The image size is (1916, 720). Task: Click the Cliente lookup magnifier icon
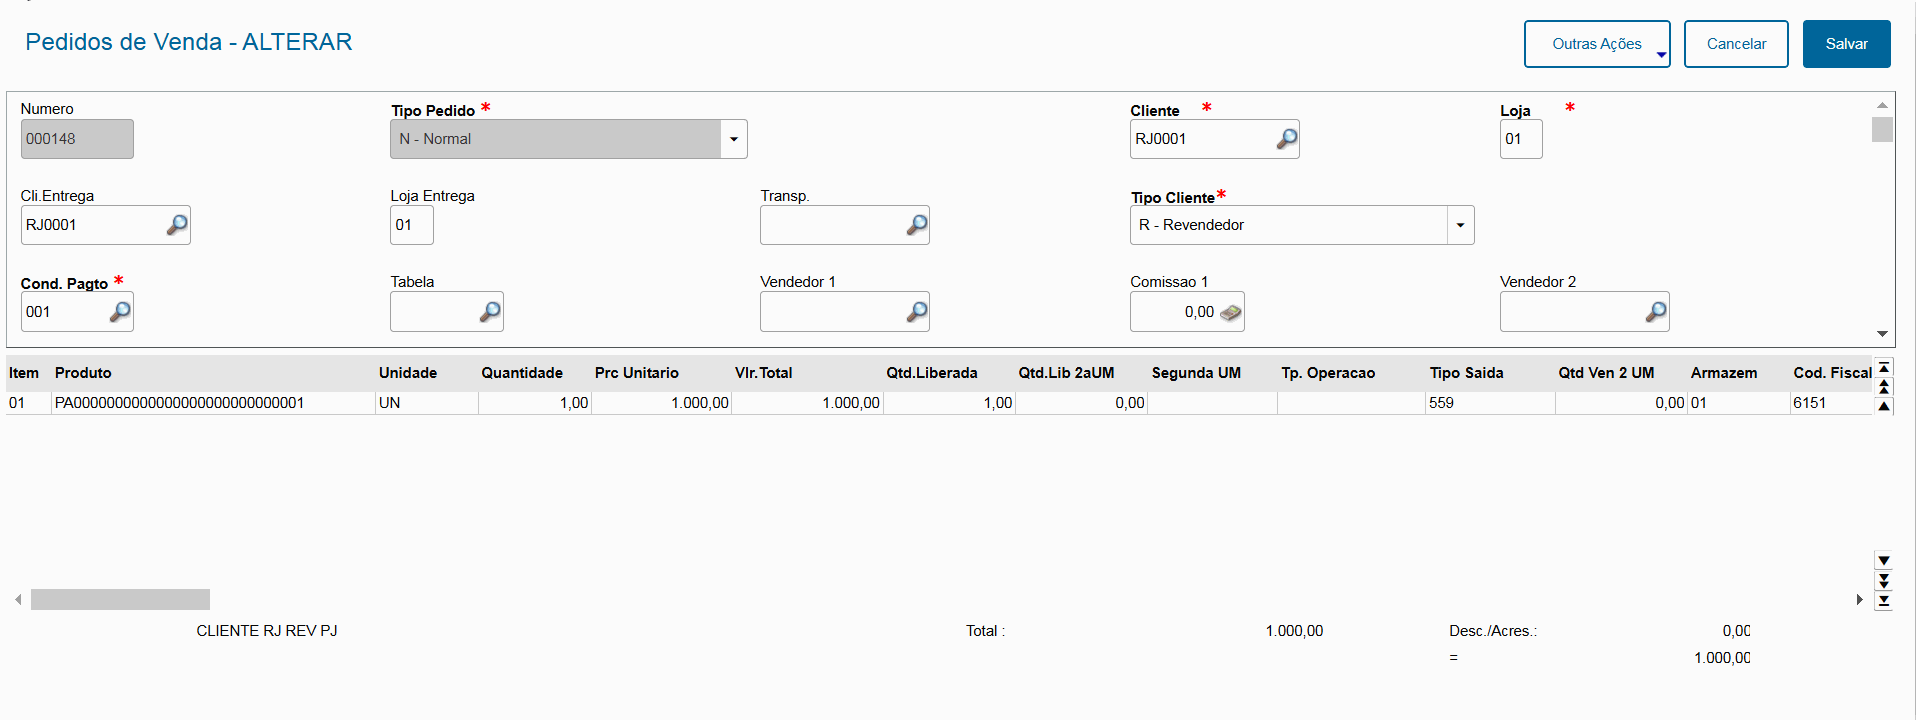(x=1286, y=139)
